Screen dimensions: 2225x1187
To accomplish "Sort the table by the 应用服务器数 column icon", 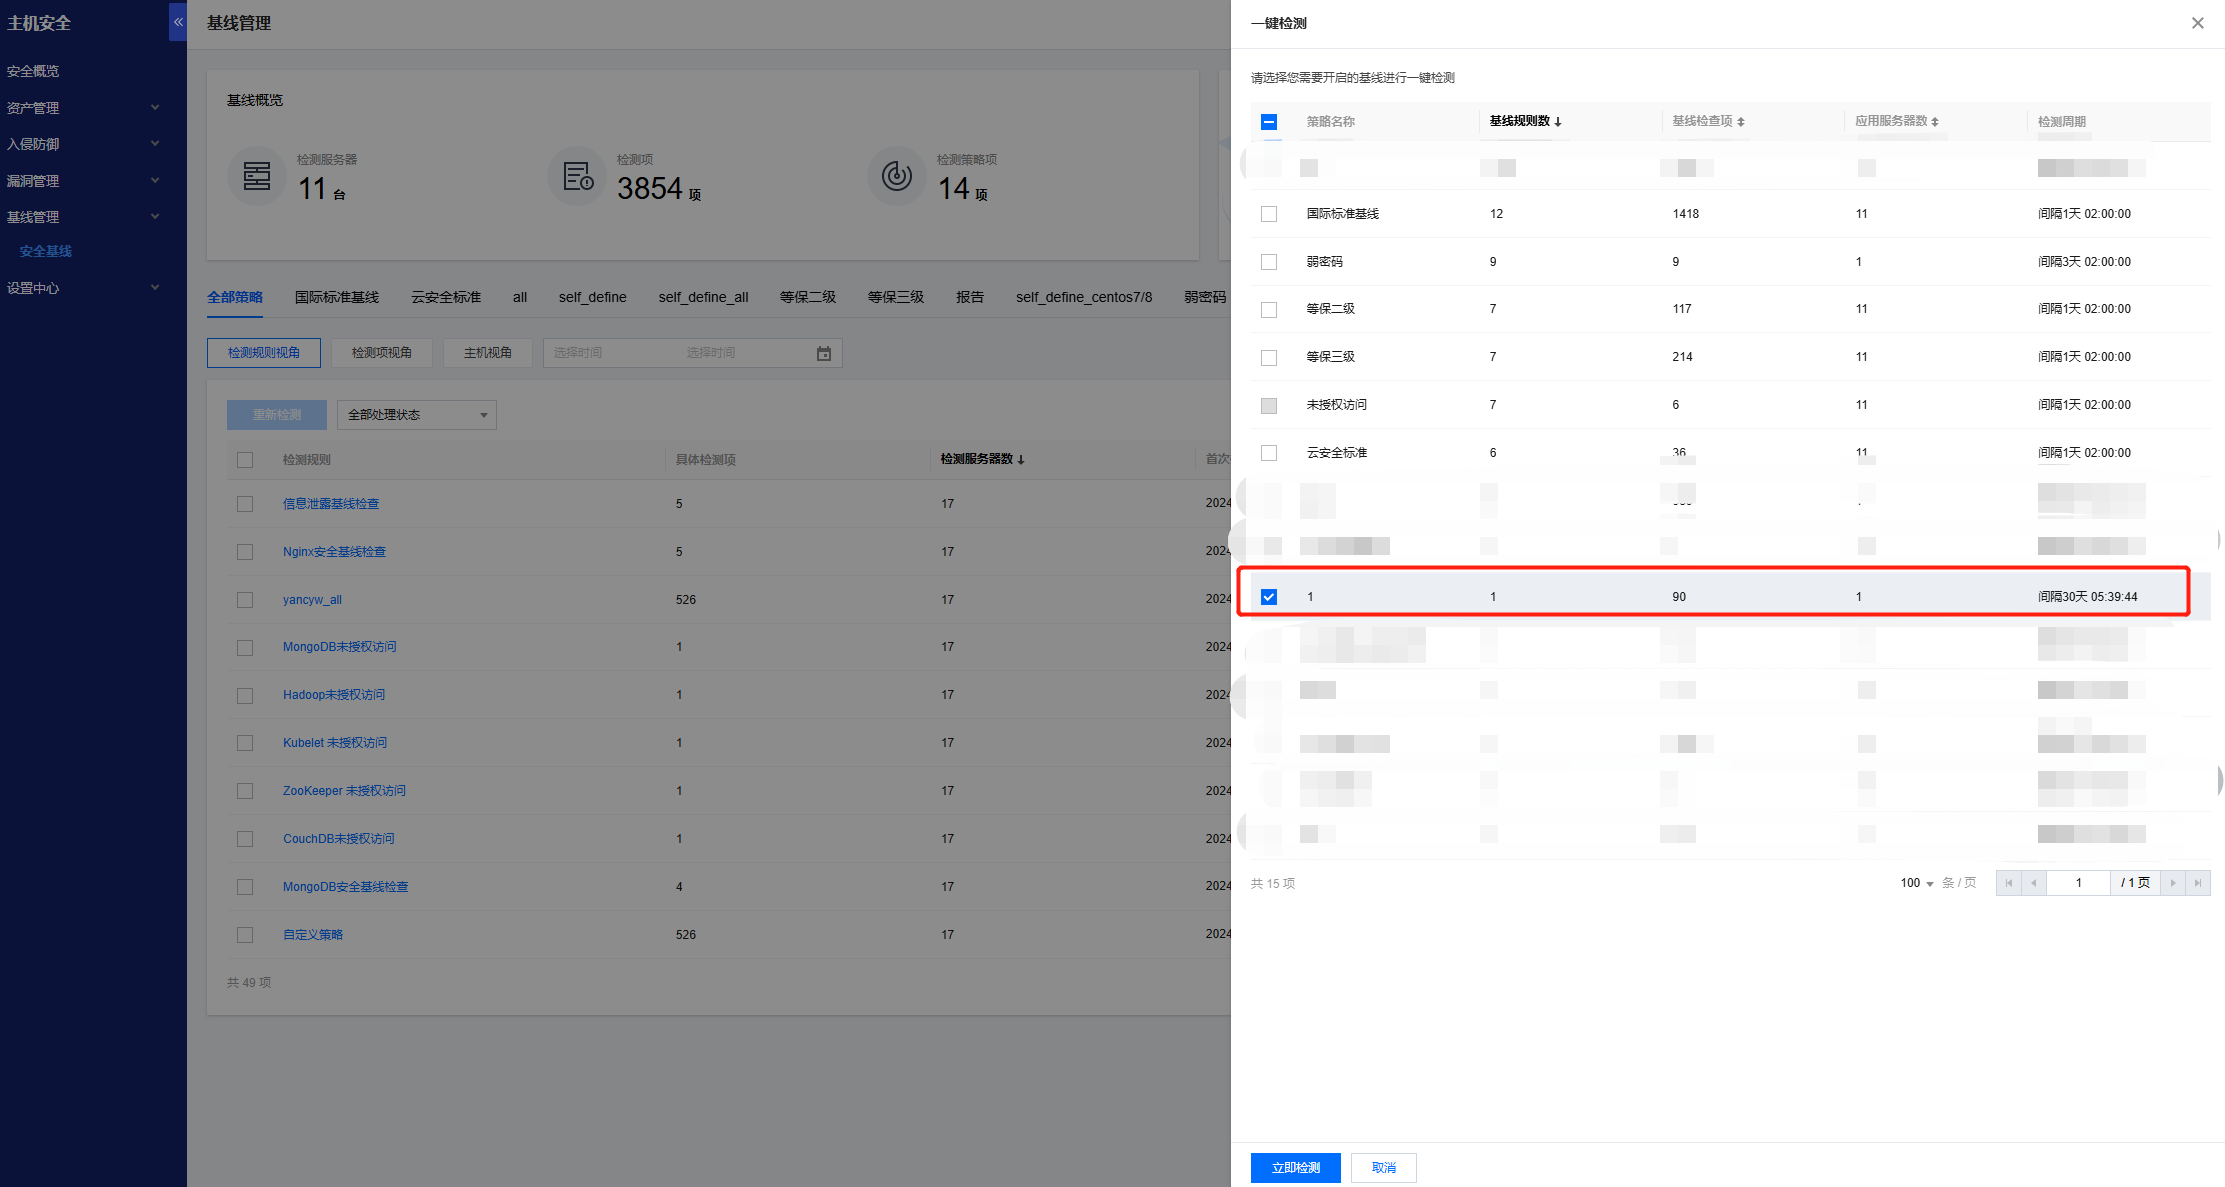I will [1935, 122].
